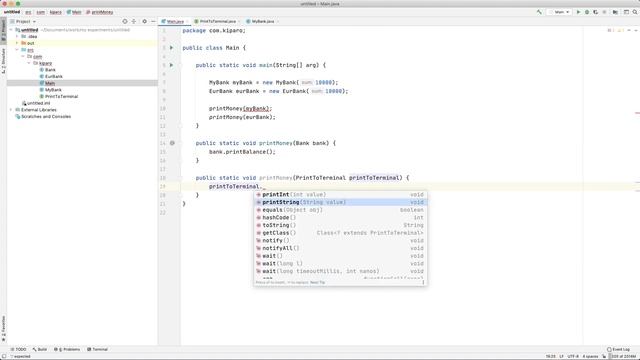Click the Build project hammer icon

[x=539, y=12]
